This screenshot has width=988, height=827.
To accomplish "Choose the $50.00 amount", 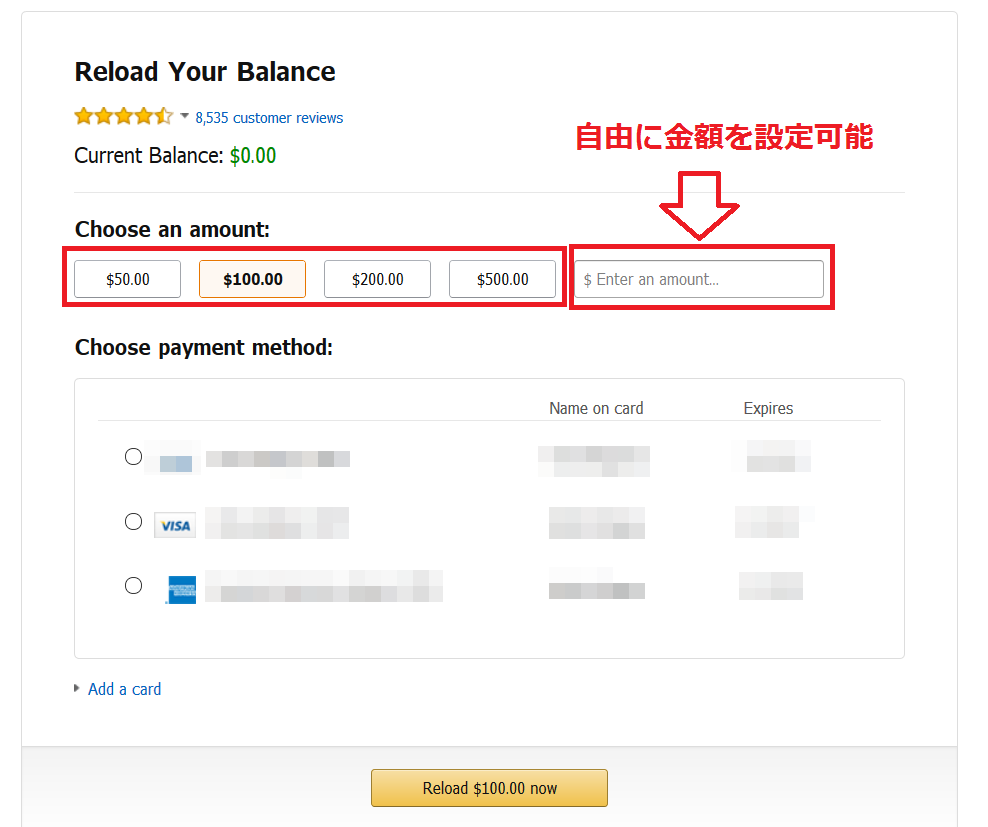I will pos(127,279).
